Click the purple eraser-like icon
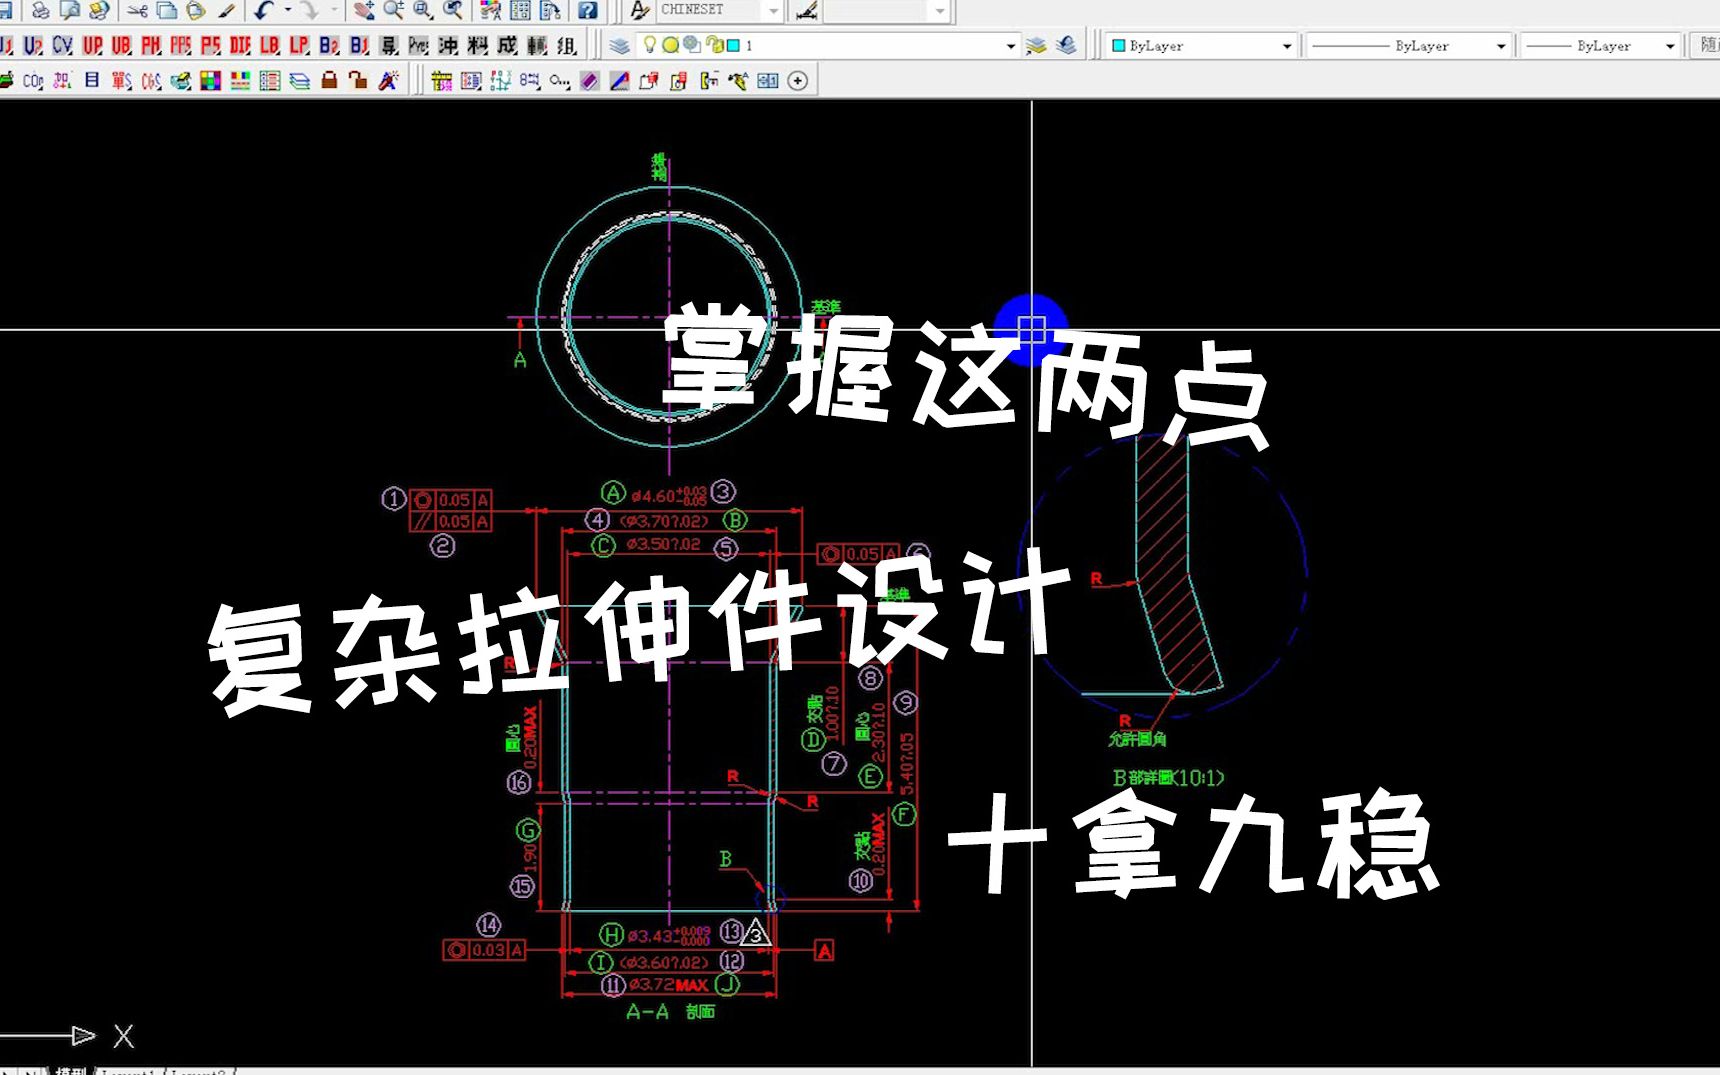1720x1075 pixels. (590, 81)
